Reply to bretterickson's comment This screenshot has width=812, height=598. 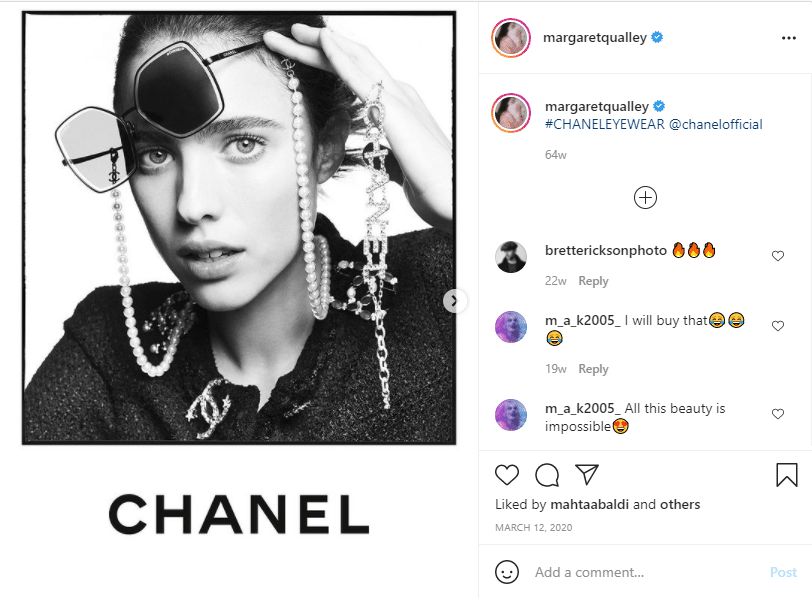594,281
